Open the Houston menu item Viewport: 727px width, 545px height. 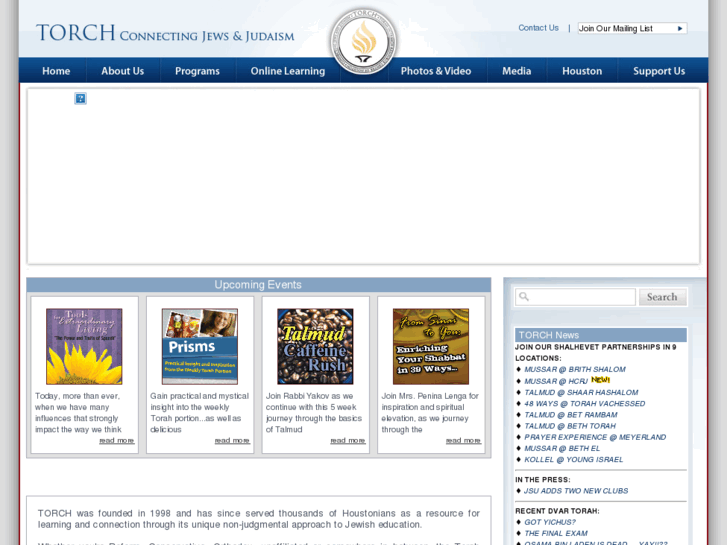(x=582, y=71)
